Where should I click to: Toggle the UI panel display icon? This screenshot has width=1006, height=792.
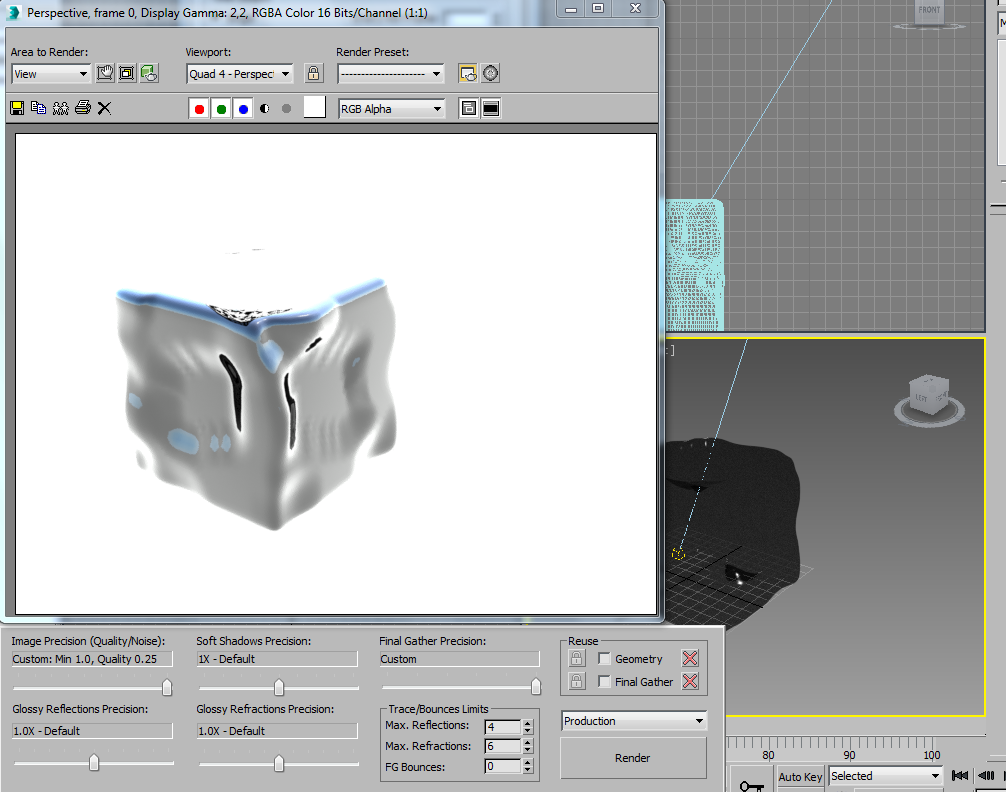point(491,108)
